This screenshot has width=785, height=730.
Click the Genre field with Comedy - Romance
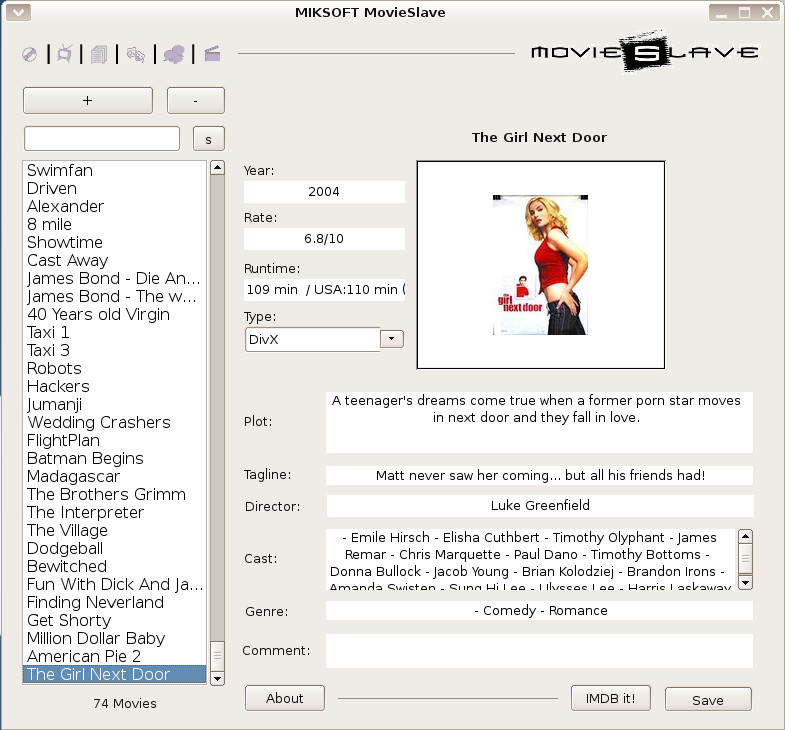(x=539, y=611)
